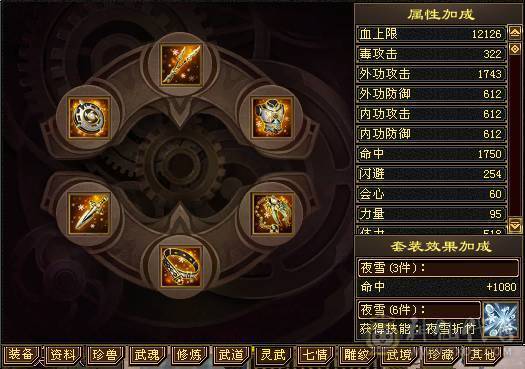
Task: Click the central gear emblem
Action: [181, 164]
